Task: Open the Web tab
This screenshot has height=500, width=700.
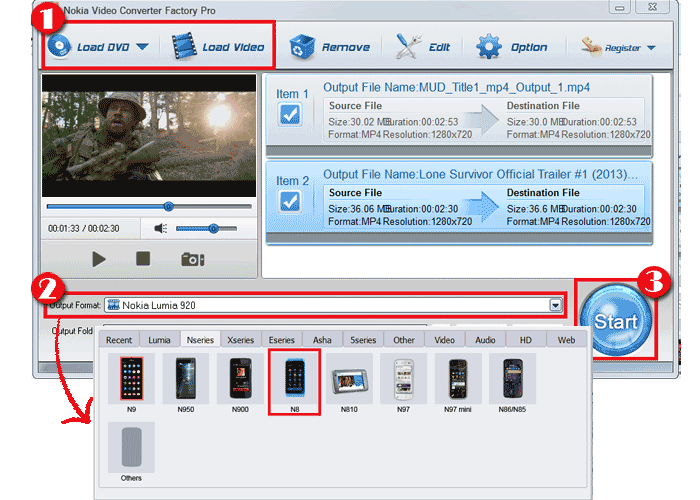Action: tap(567, 340)
